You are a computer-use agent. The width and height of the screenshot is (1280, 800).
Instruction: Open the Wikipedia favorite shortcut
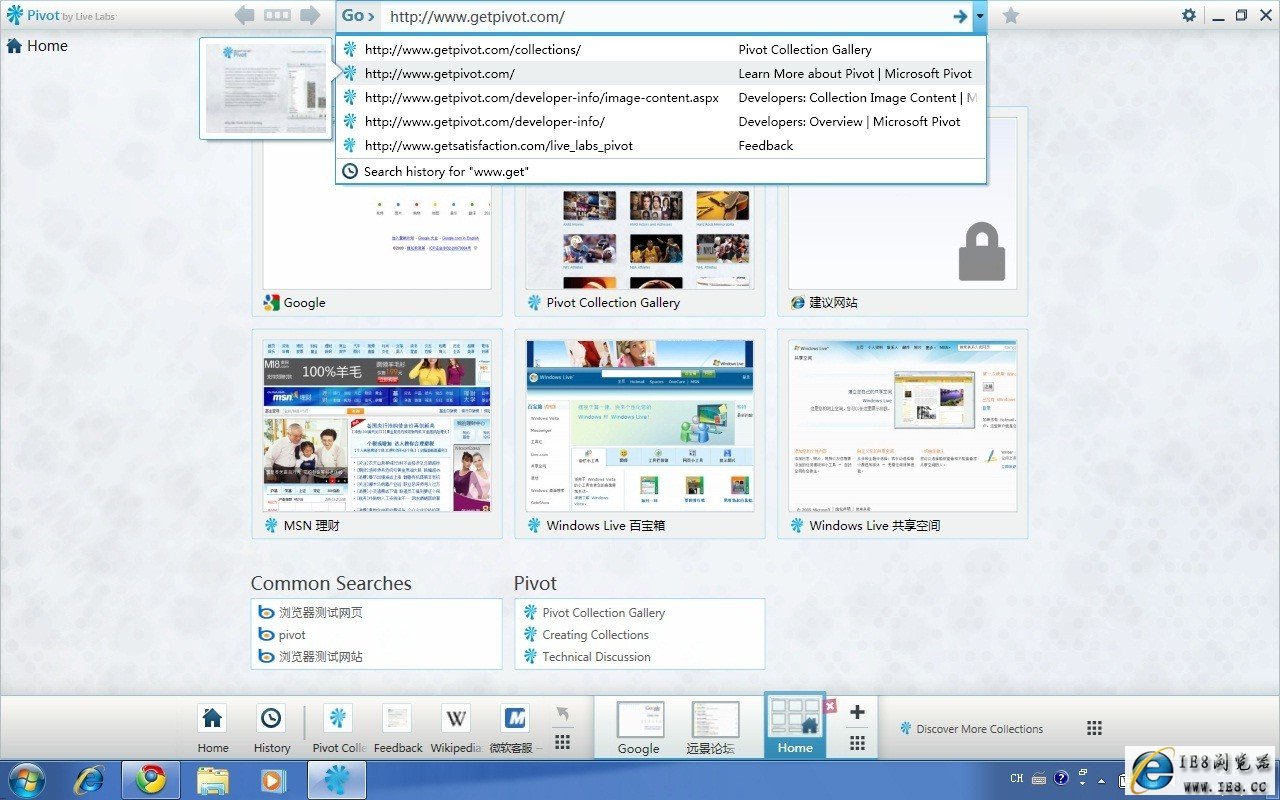(457, 728)
